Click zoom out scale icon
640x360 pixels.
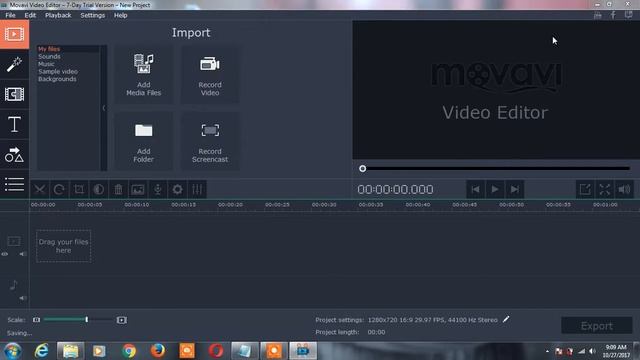36,320
